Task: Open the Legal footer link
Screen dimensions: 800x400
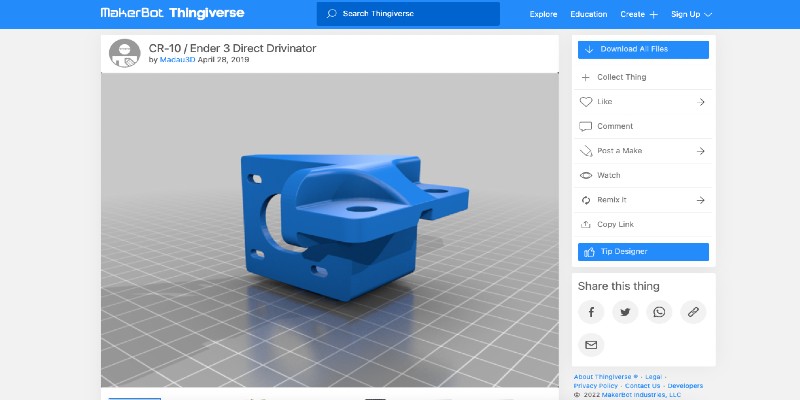Action: tap(654, 377)
